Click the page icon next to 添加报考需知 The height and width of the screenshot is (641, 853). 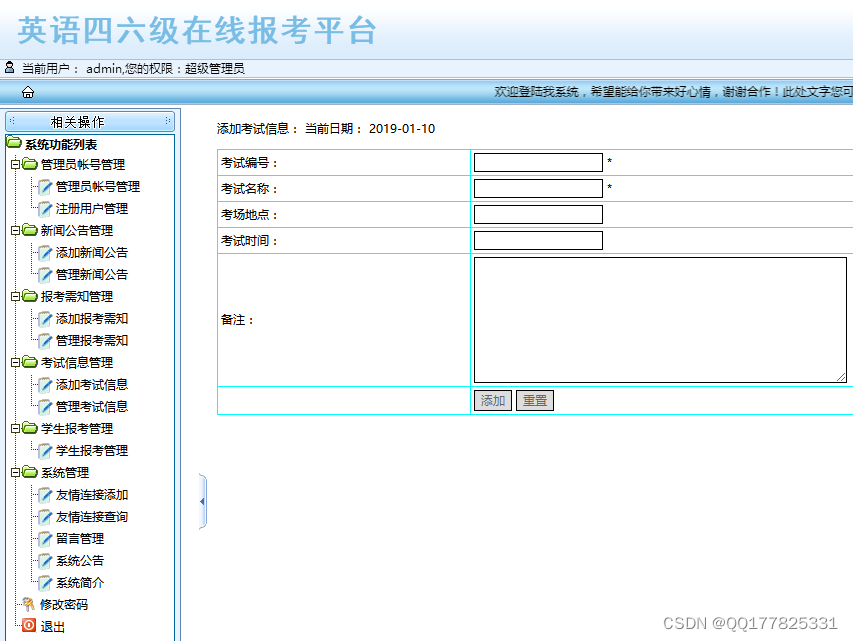45,319
